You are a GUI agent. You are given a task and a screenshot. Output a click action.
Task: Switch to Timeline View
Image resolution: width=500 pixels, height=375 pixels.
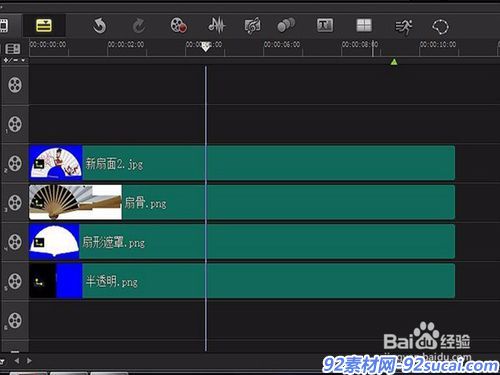pos(44,25)
